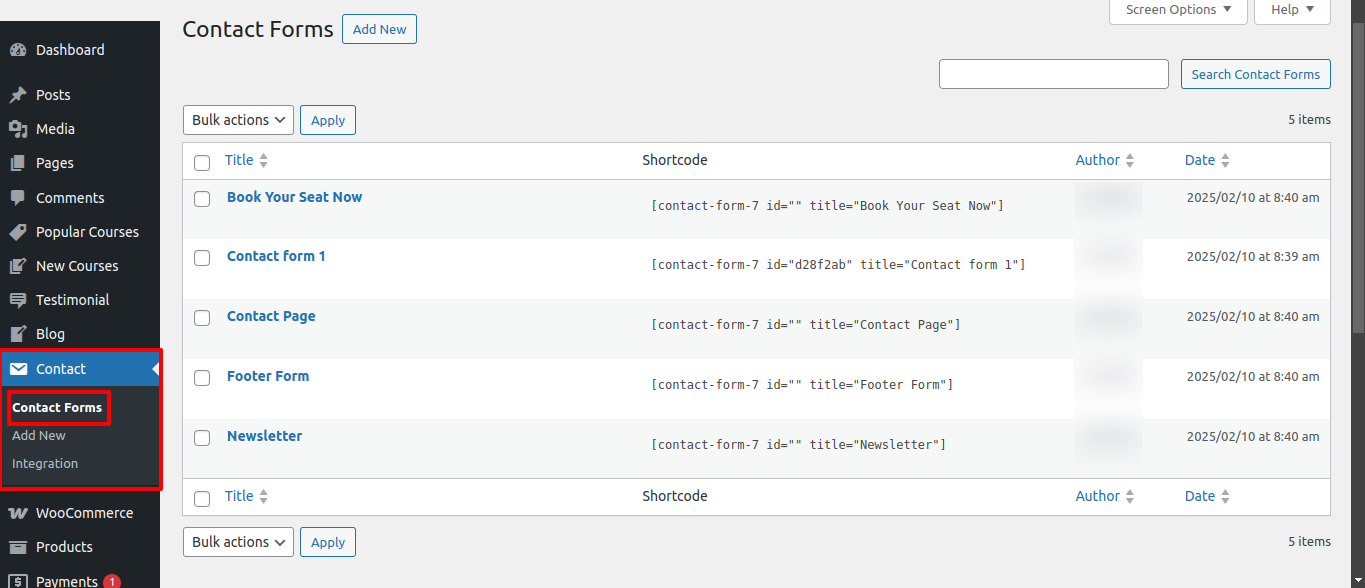Click the WooCommerce logo icon
Image resolution: width=1365 pixels, height=588 pixels.
coord(18,513)
